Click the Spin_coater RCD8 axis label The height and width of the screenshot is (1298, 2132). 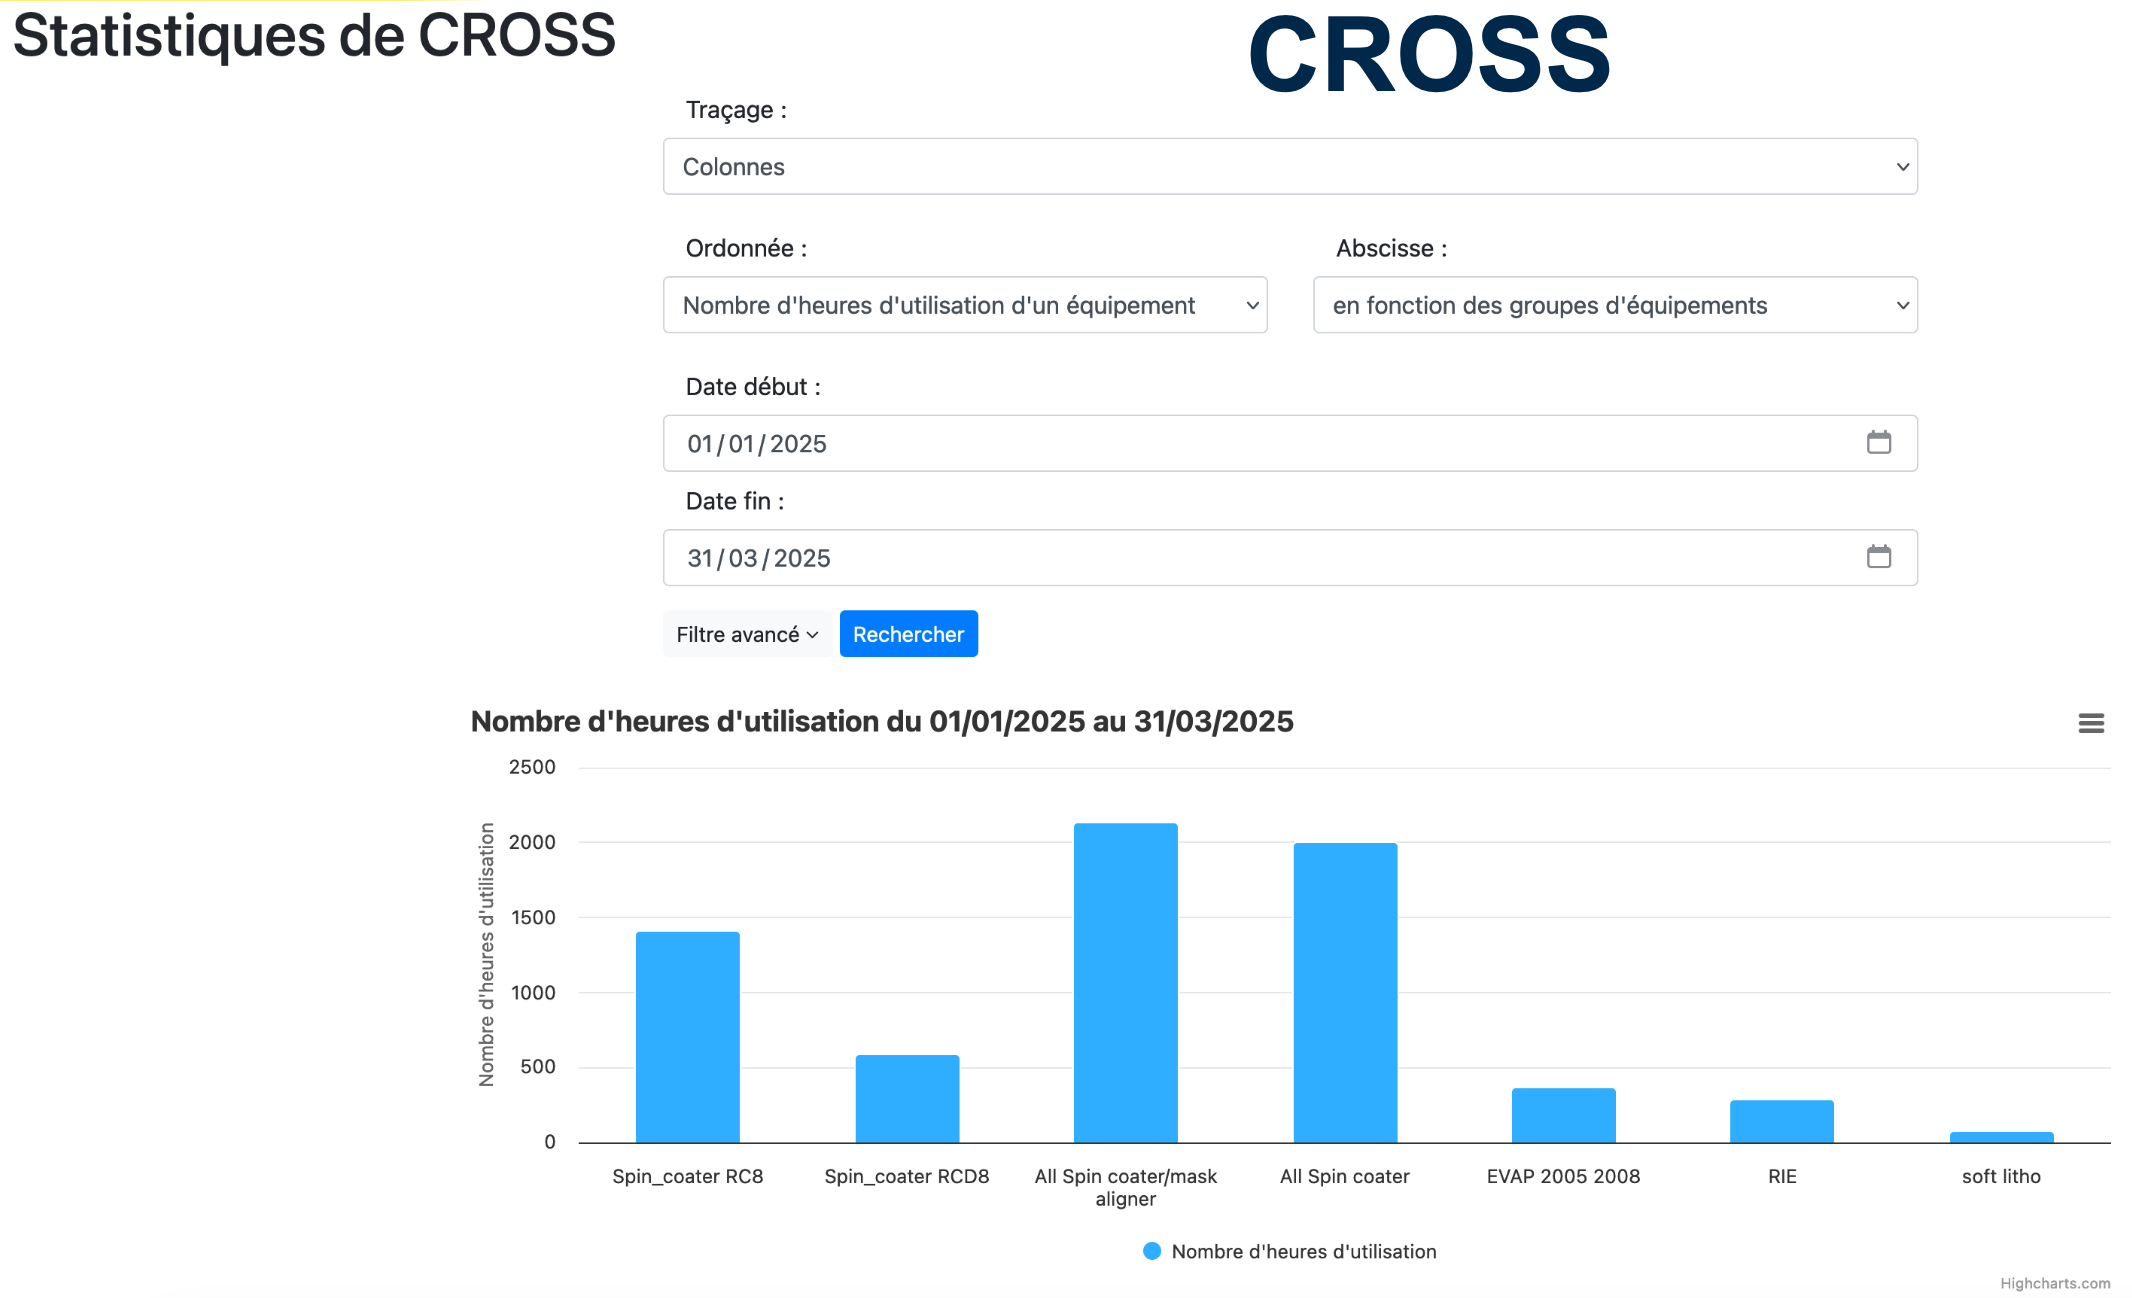point(907,1177)
